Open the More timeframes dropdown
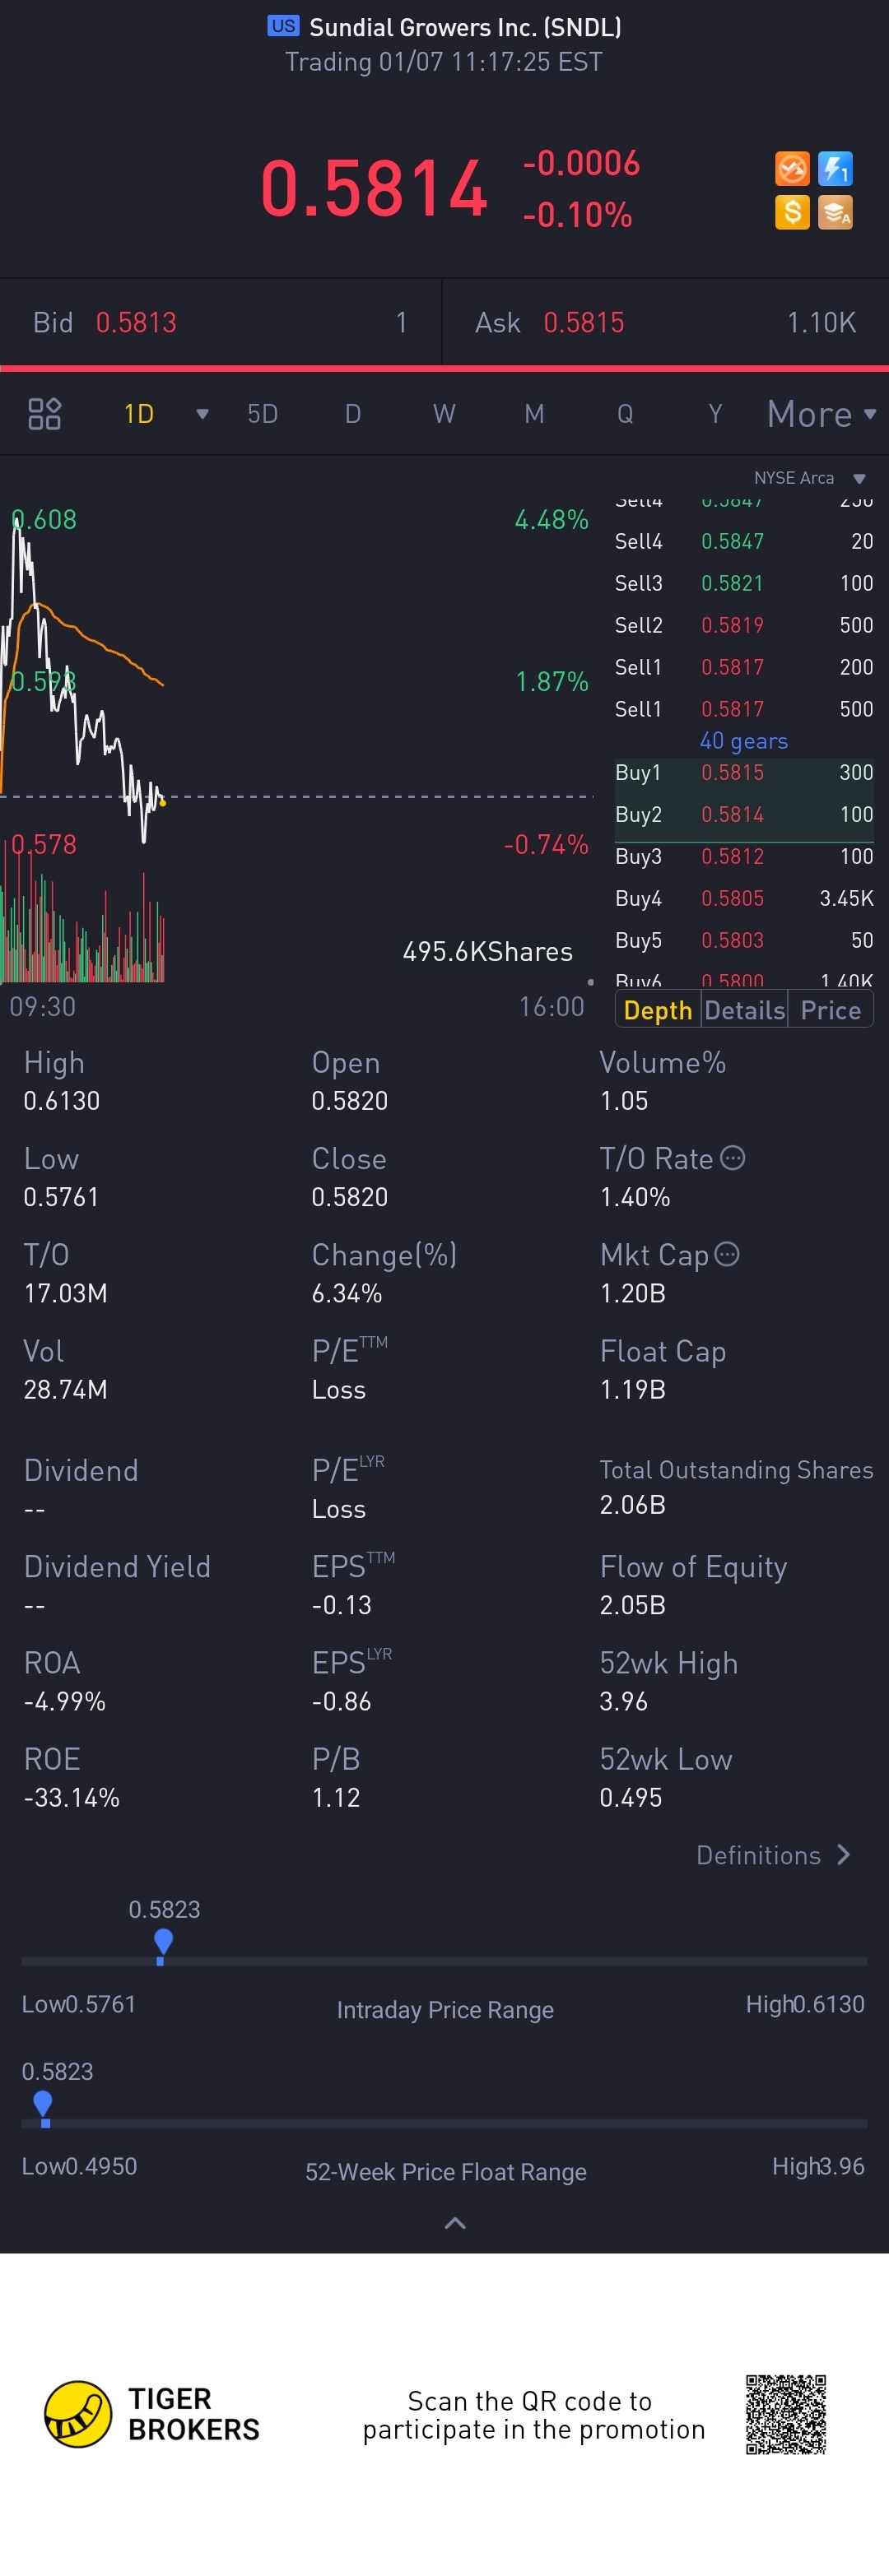889x2576 pixels. point(821,414)
